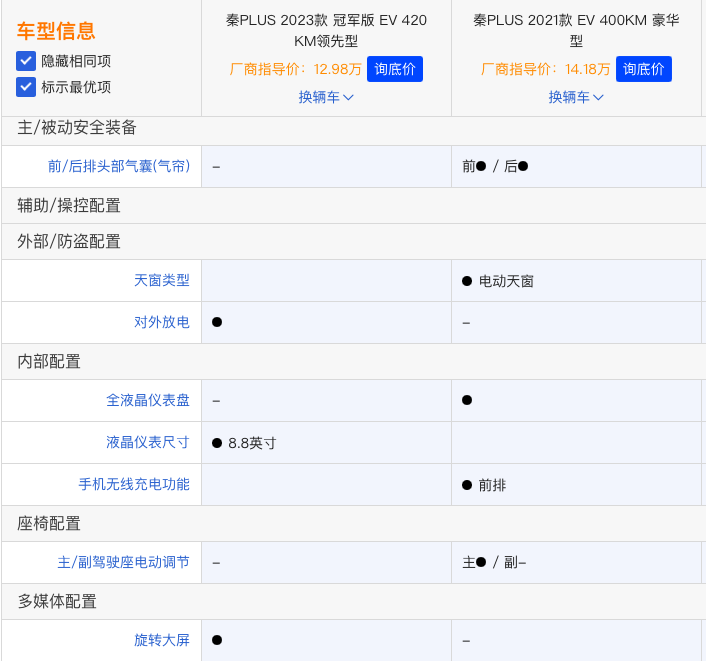Open the 全液晶仪表盘 parameter link
The height and width of the screenshot is (661, 706).
point(148,400)
